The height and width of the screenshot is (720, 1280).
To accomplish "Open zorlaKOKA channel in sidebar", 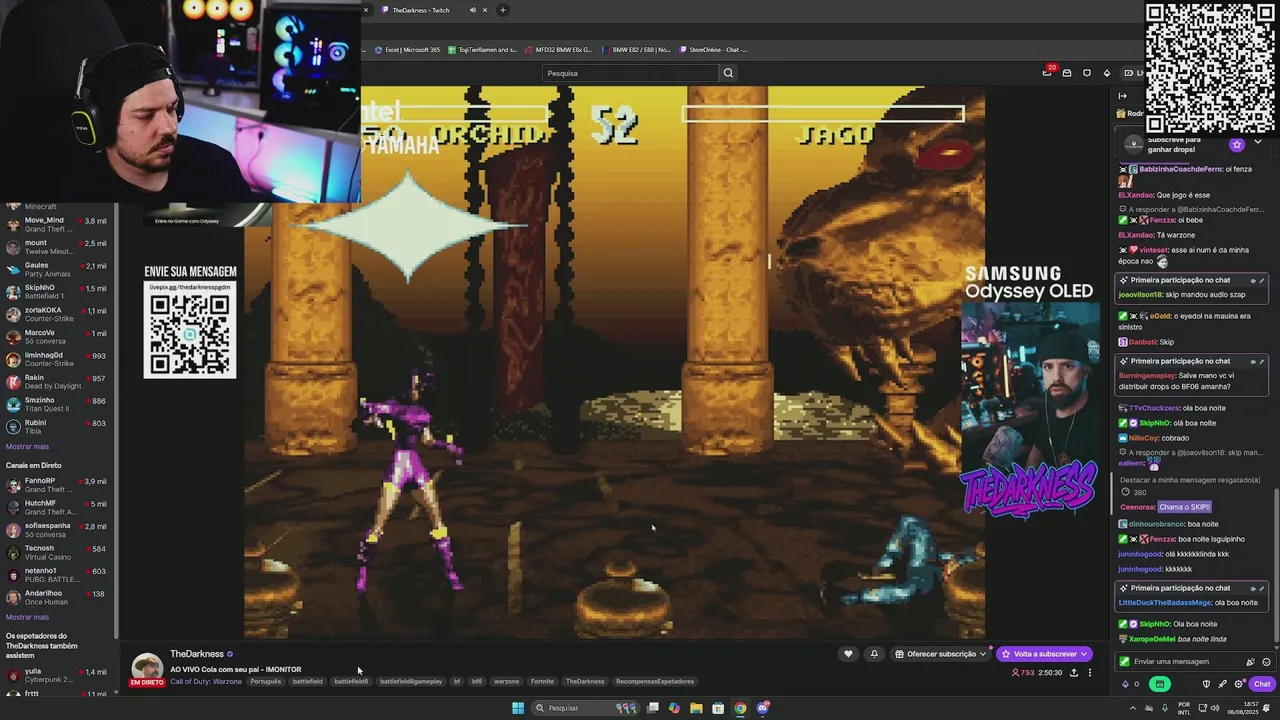I will point(57,314).
